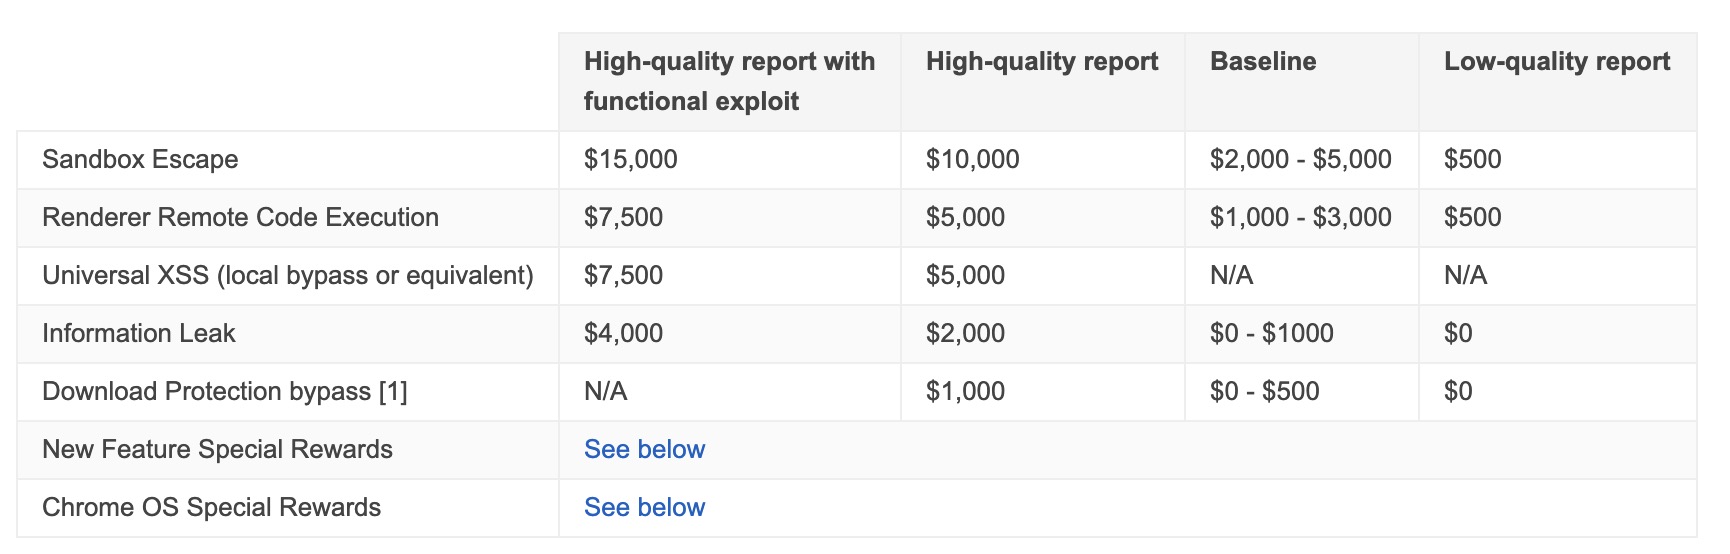The image size is (1730, 554).
Task: Click the '$2,000 - $5,000' baseline cell
Action: [x=1300, y=160]
